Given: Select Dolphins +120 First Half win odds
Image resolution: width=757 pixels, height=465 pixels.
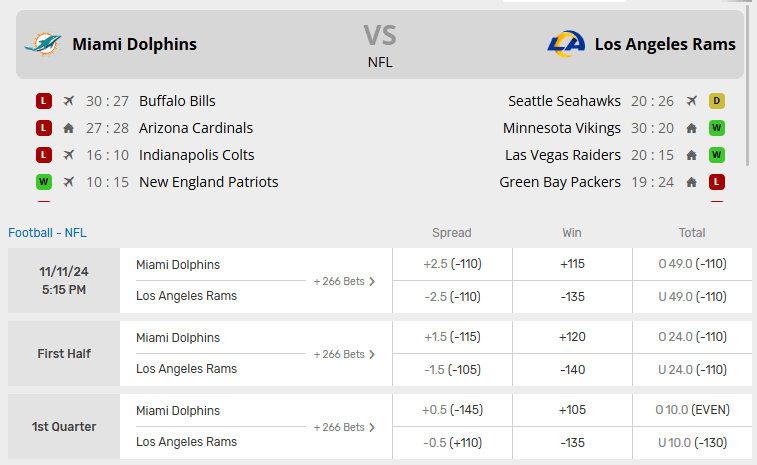Looking at the screenshot, I should click(x=572, y=337).
